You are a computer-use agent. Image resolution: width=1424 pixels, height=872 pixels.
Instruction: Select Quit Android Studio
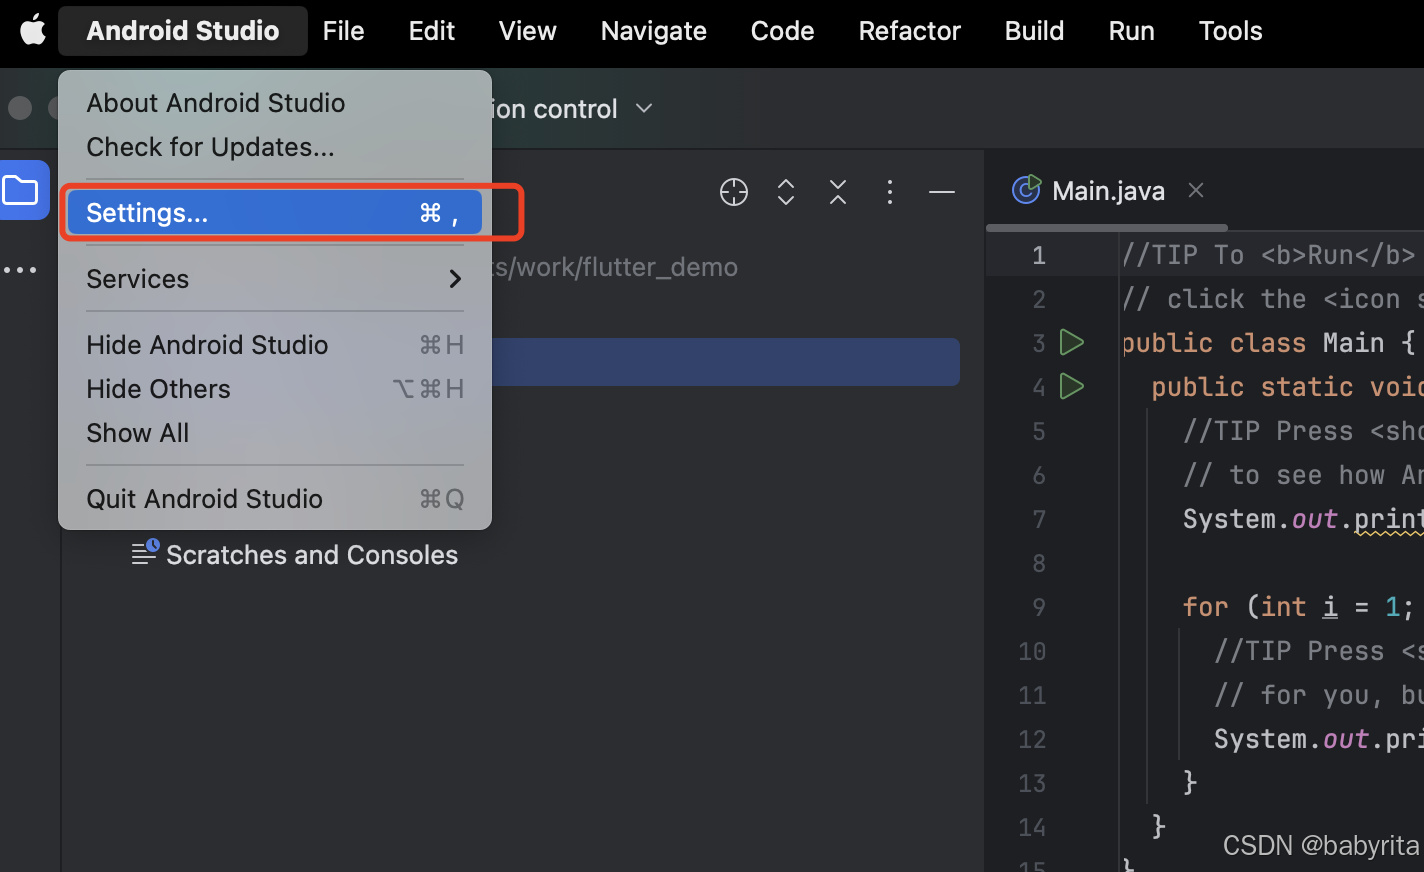pyautogui.click(x=275, y=499)
